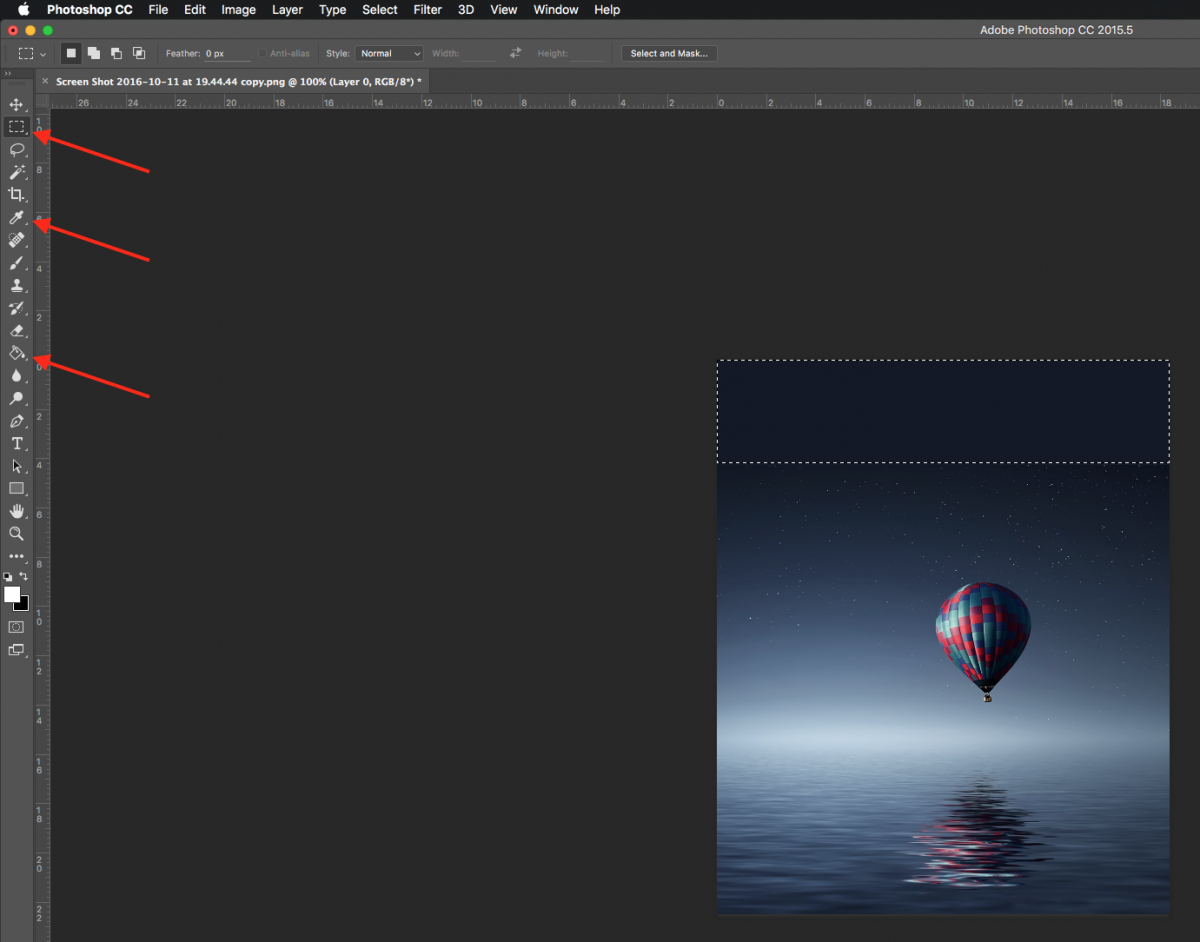Swap foreground and background colors
The width and height of the screenshot is (1200, 942).
[24, 577]
